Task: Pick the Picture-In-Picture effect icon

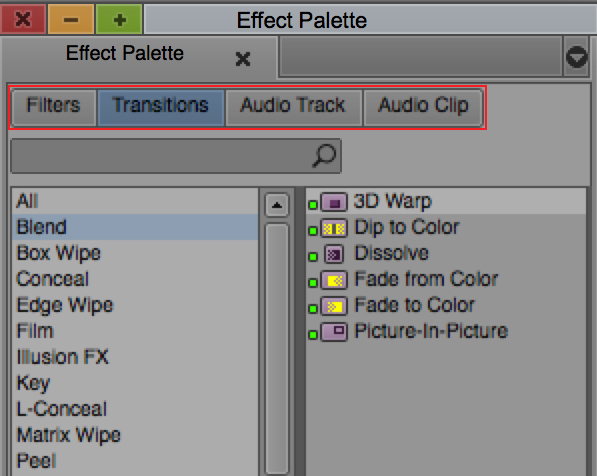Action: pos(334,332)
